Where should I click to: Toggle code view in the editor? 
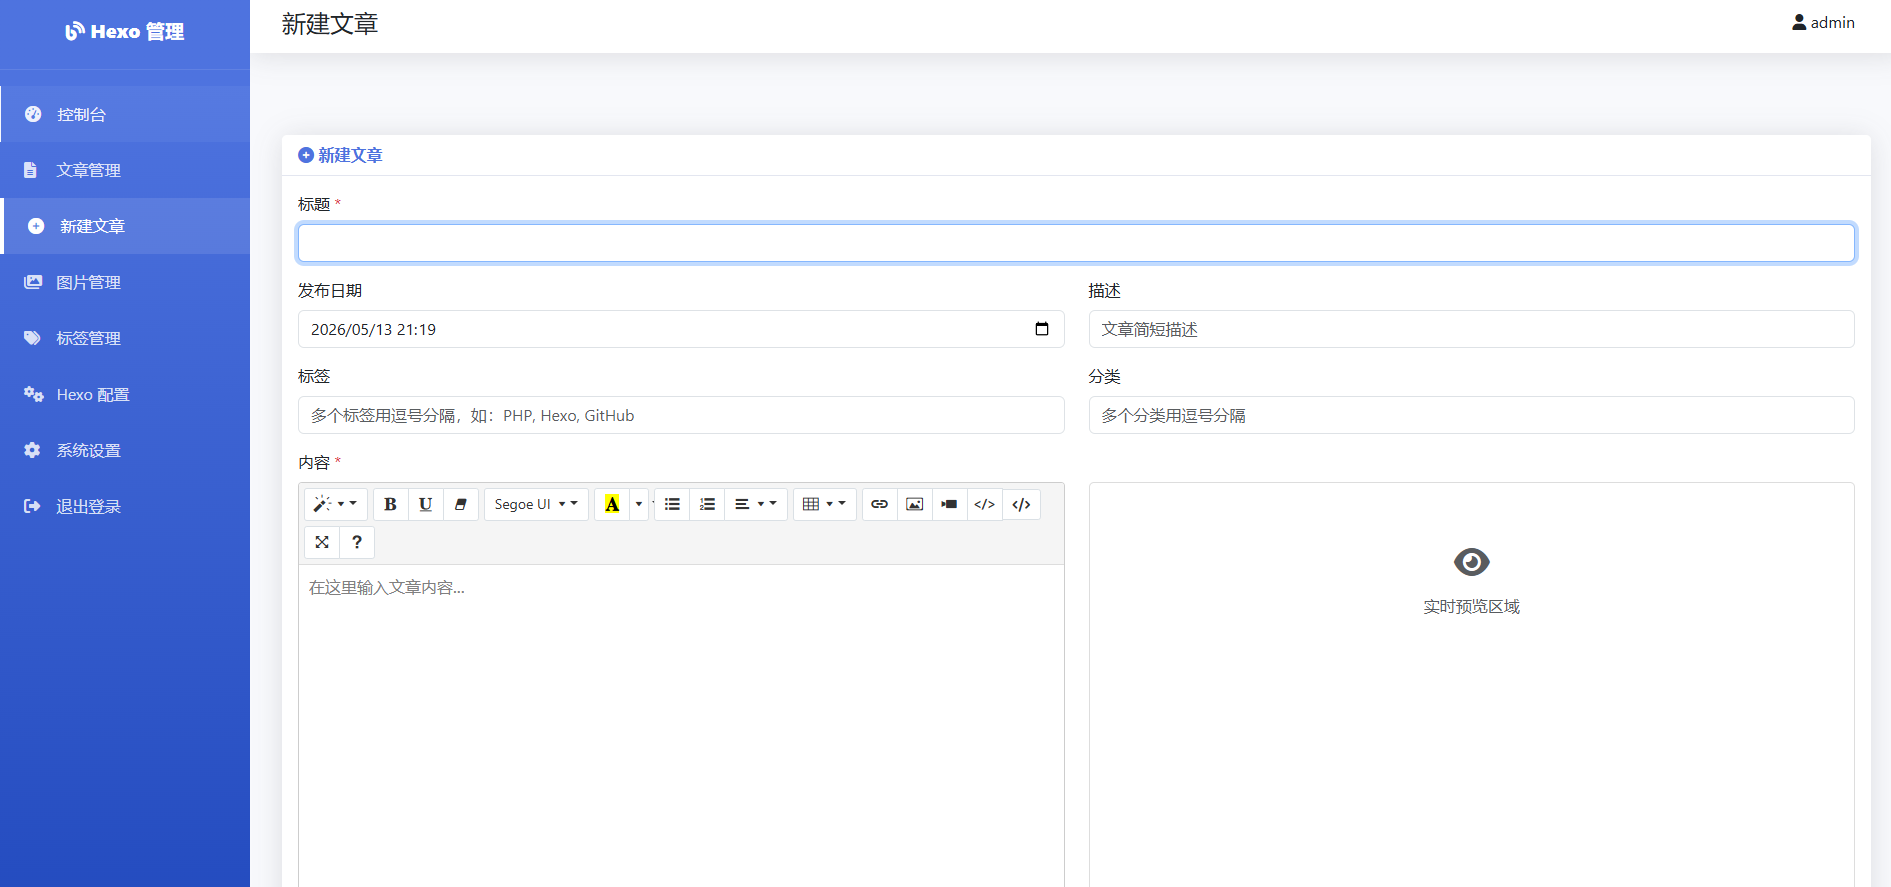pos(1021,504)
